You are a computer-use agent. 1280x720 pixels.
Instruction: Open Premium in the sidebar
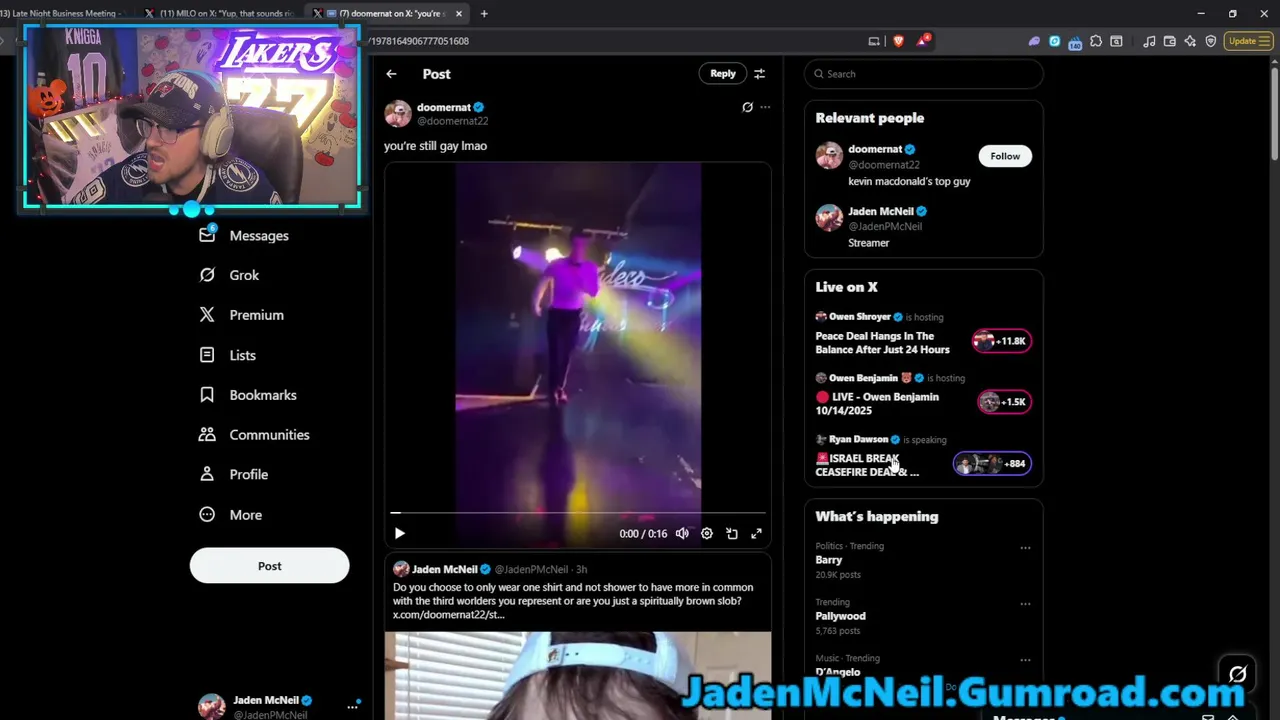pyautogui.click(x=241, y=315)
